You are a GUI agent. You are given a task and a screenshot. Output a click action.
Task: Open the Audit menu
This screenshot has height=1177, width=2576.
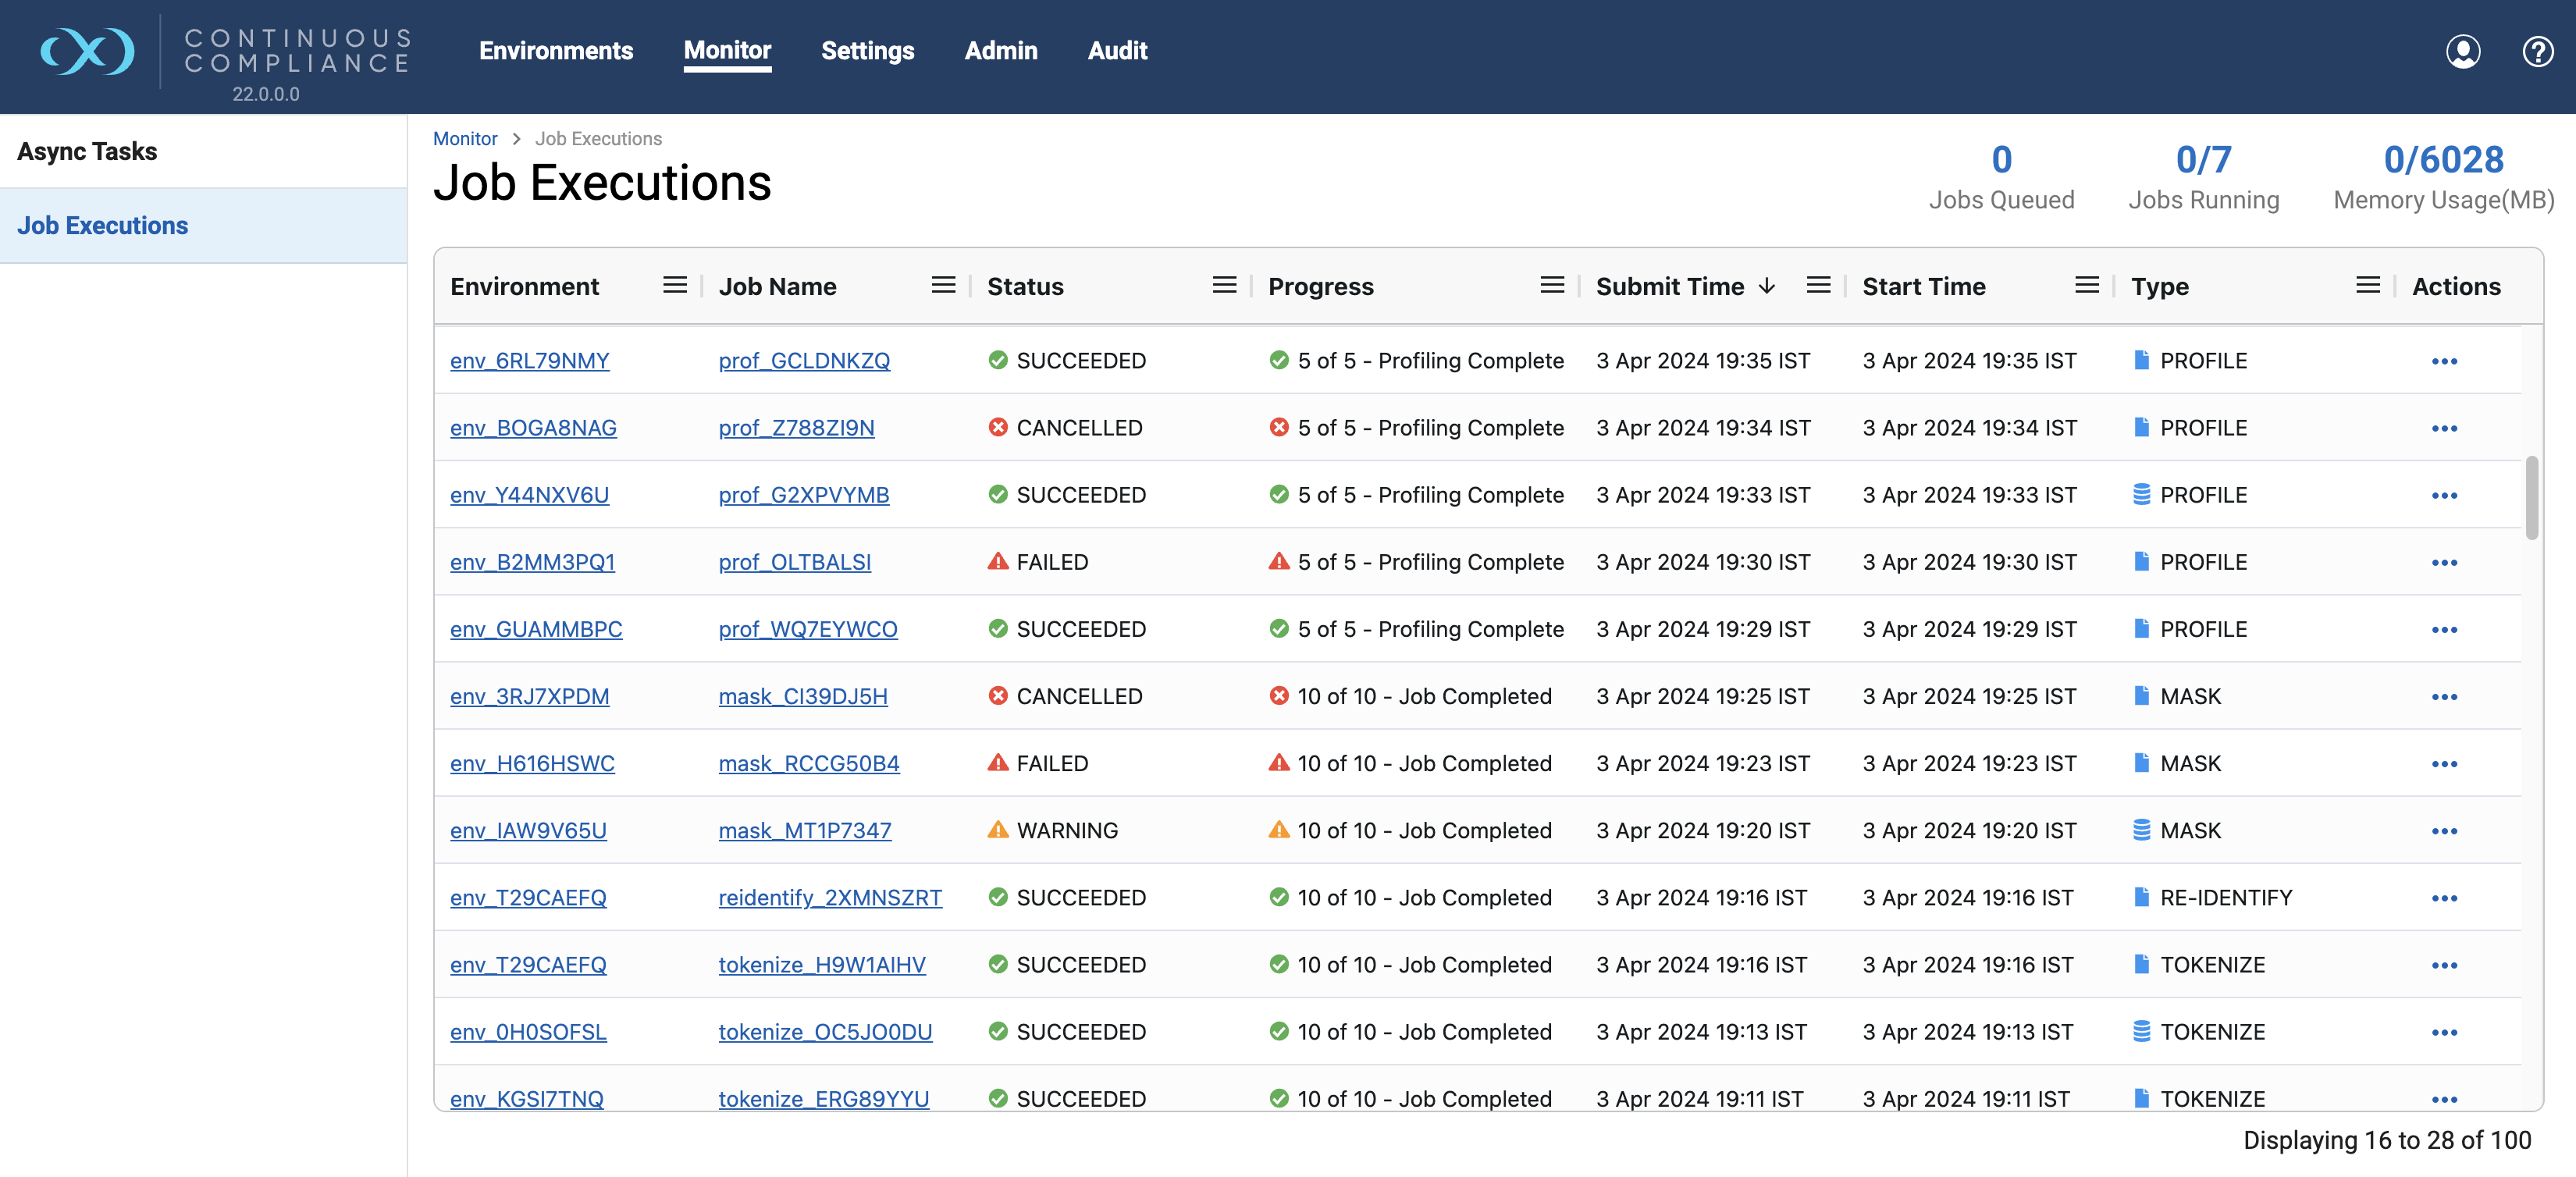pyautogui.click(x=1117, y=51)
